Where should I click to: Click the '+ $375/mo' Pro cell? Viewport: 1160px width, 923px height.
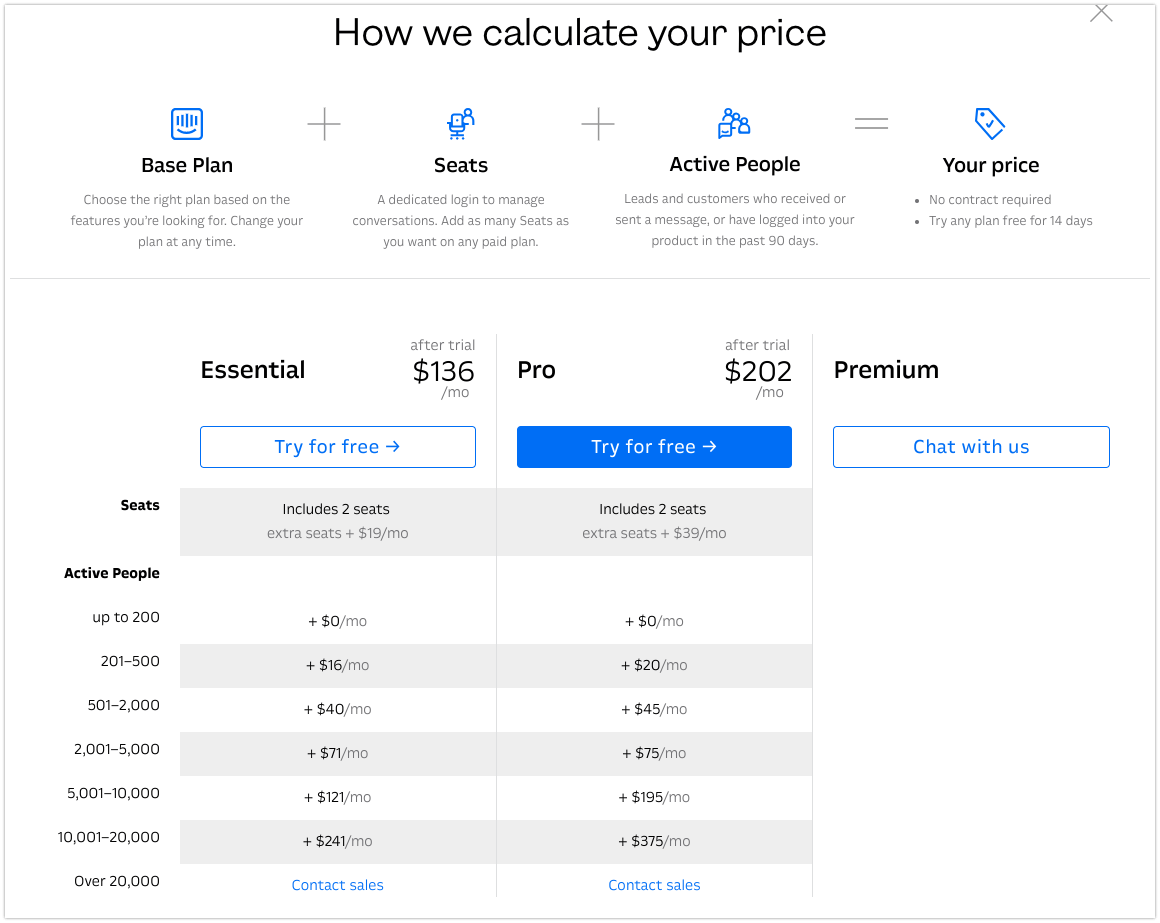coord(654,842)
